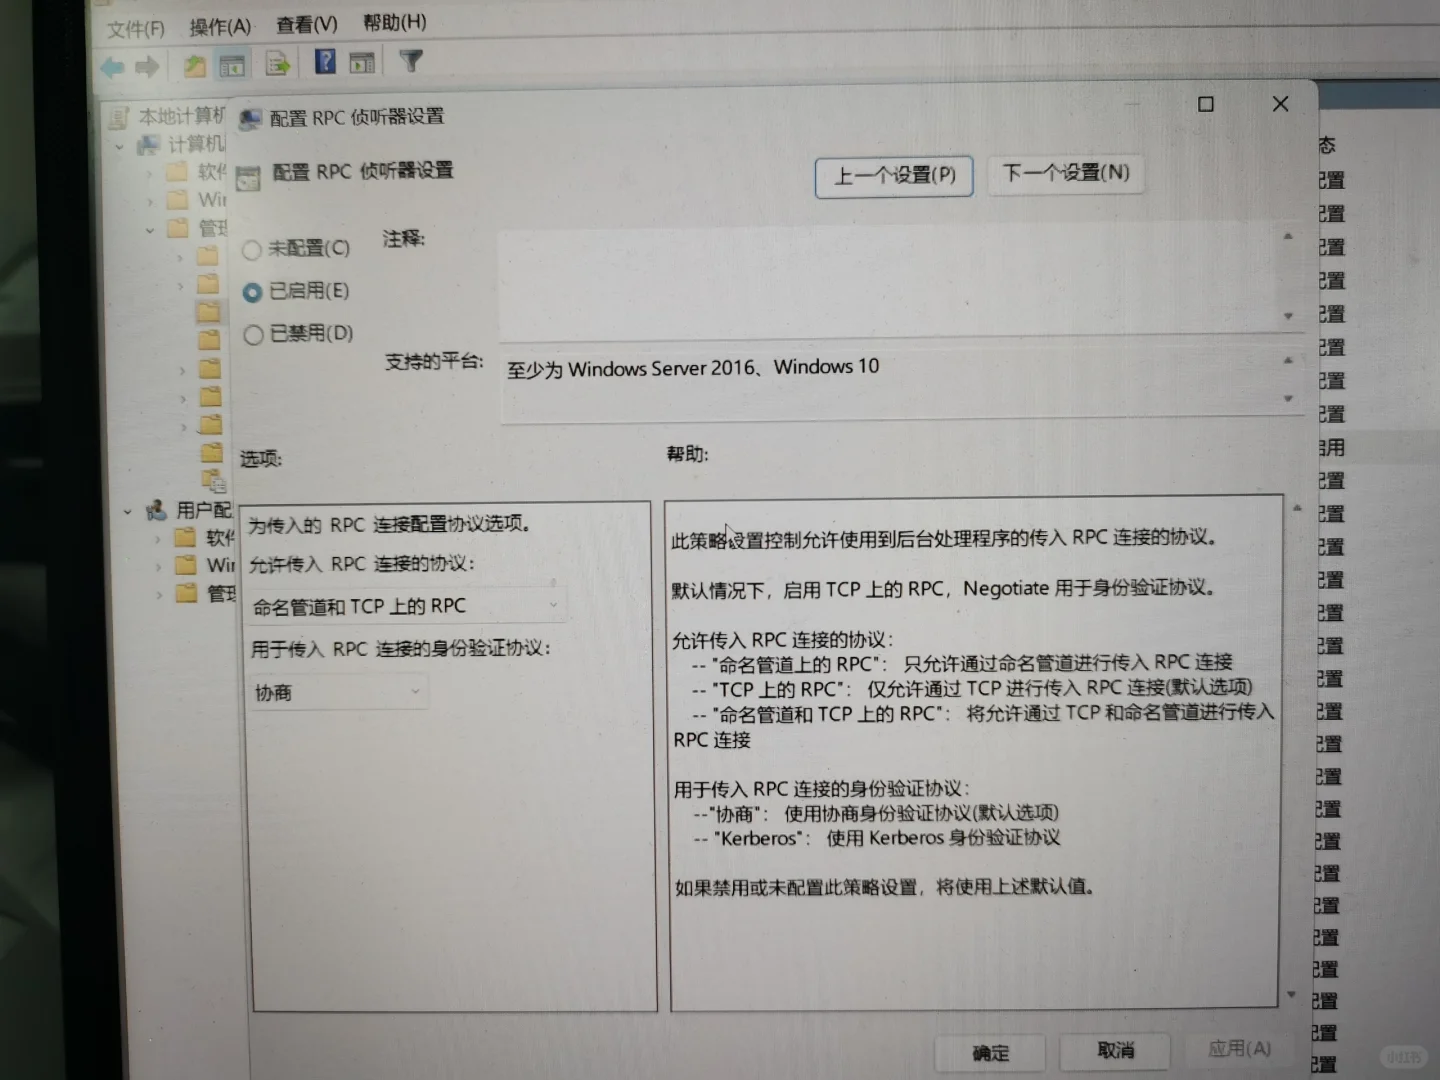Click the 上一个设置 button

tap(893, 175)
